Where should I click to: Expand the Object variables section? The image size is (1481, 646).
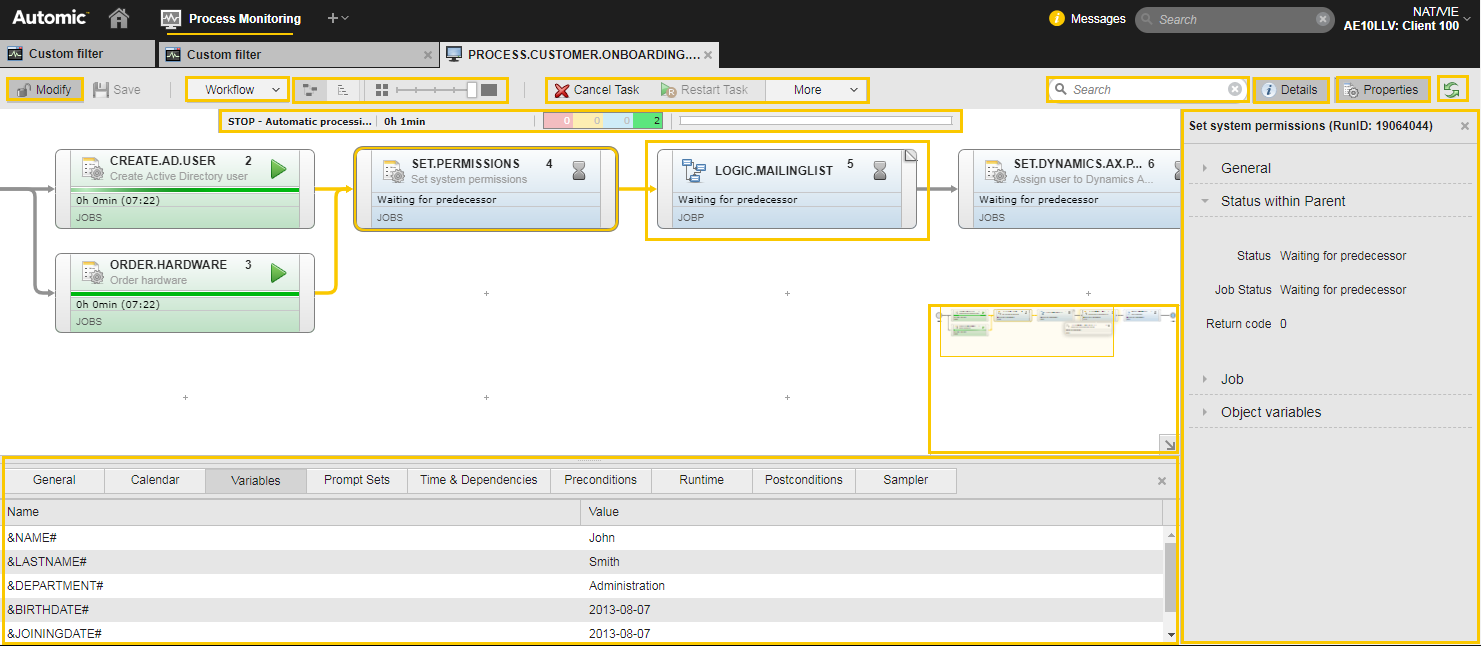pyautogui.click(x=1270, y=412)
